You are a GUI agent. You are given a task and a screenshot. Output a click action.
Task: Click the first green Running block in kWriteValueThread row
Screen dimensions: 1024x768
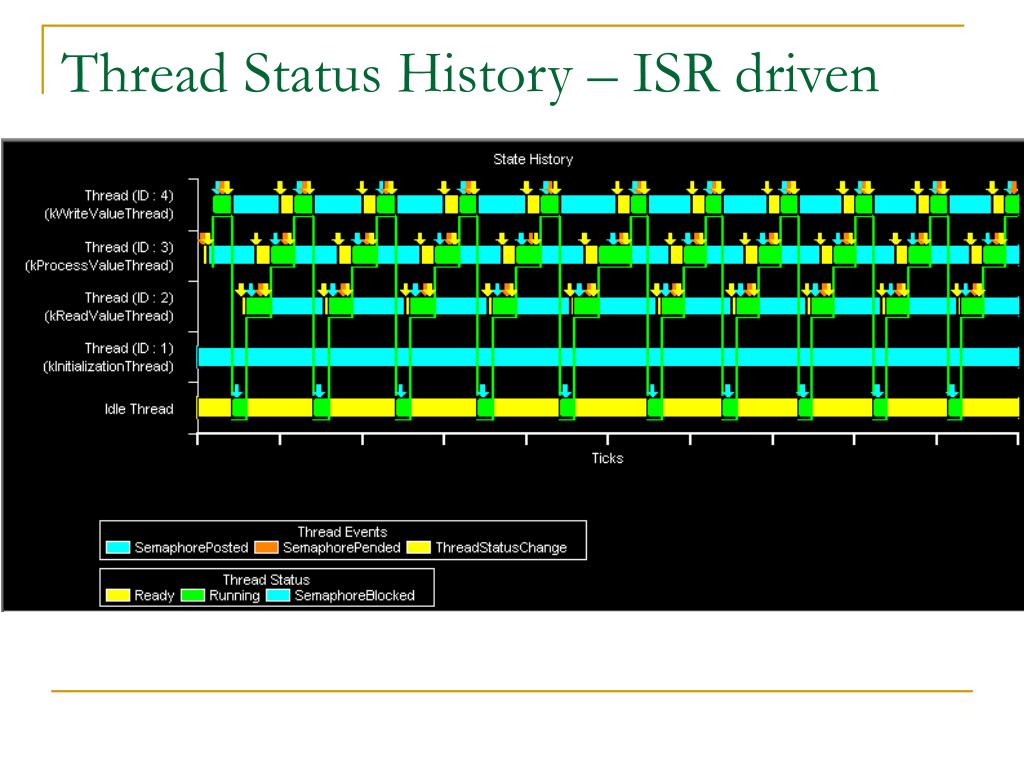click(222, 204)
